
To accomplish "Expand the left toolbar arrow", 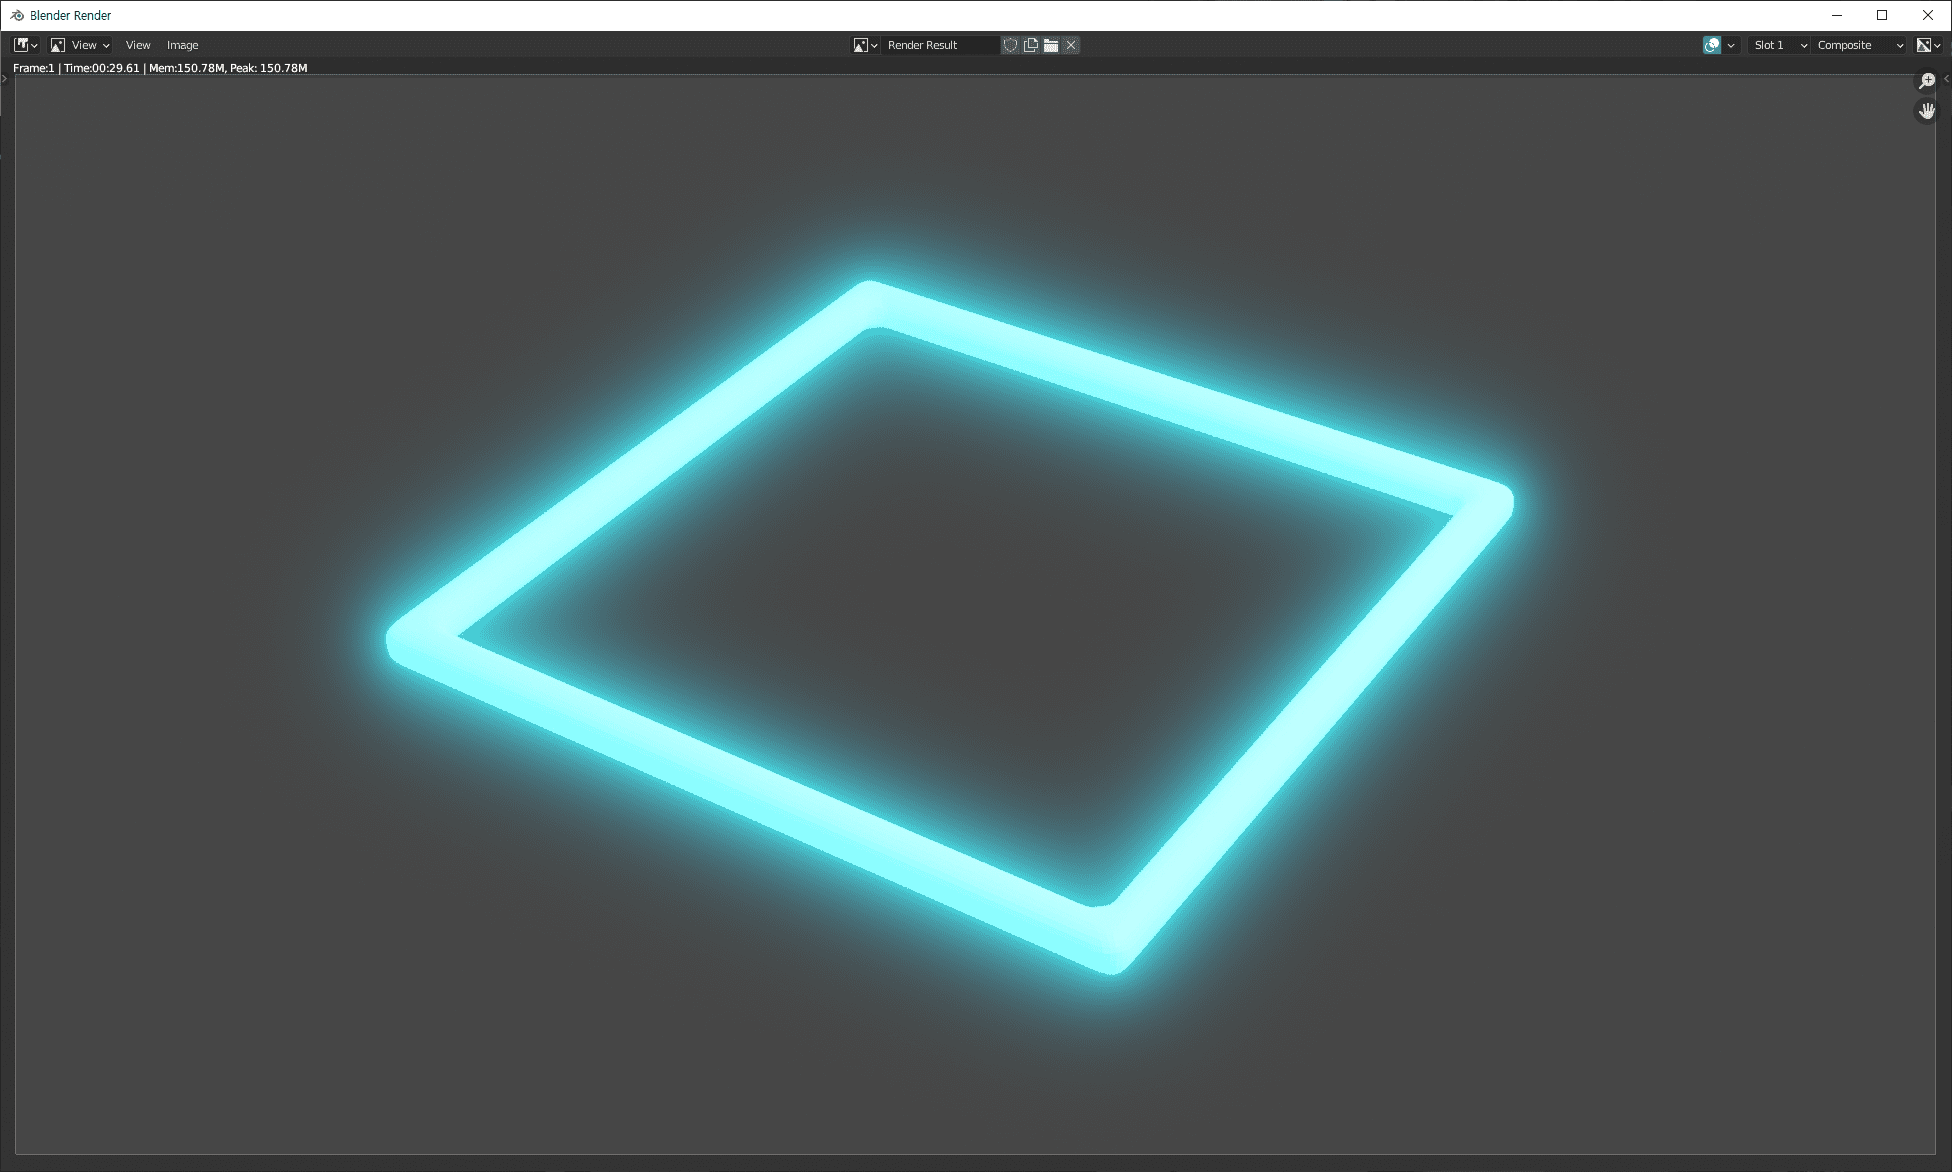I will 4,79.
